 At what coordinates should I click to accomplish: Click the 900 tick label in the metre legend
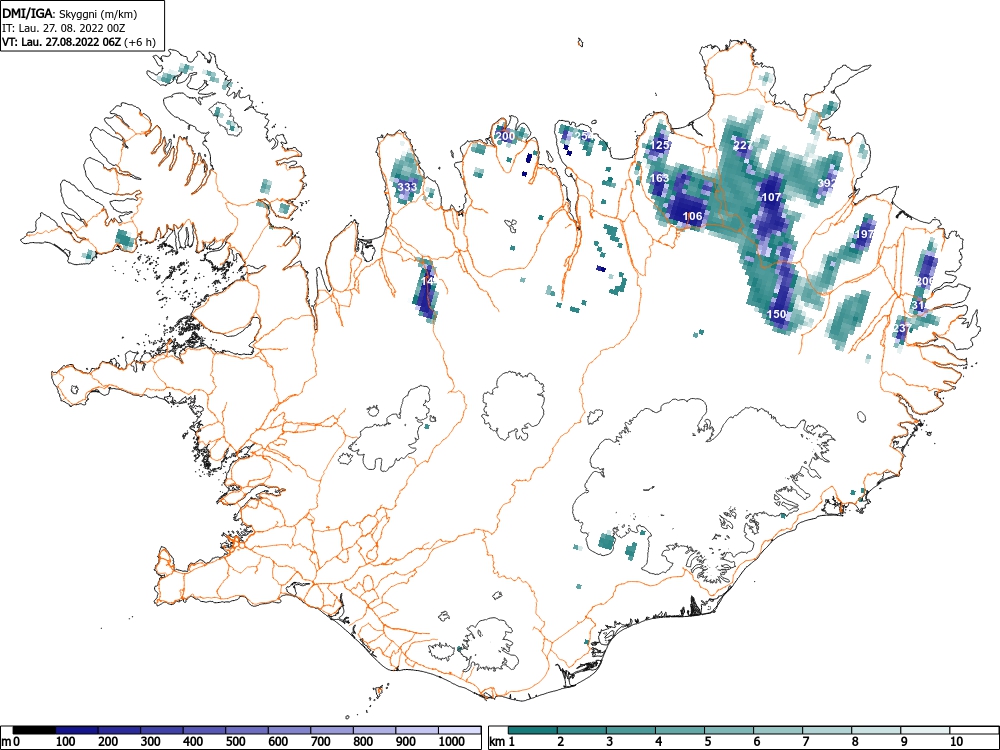coord(406,741)
